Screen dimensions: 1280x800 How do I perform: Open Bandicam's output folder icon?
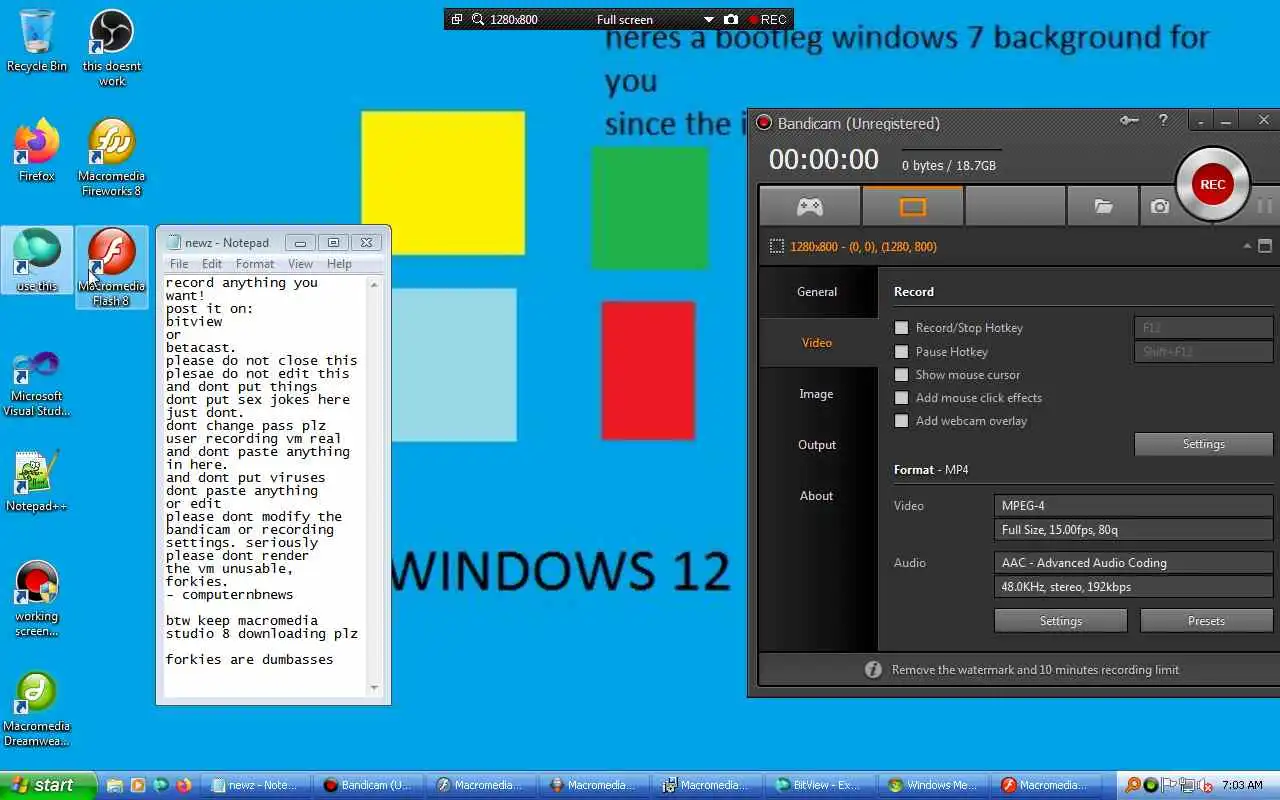(x=1104, y=207)
